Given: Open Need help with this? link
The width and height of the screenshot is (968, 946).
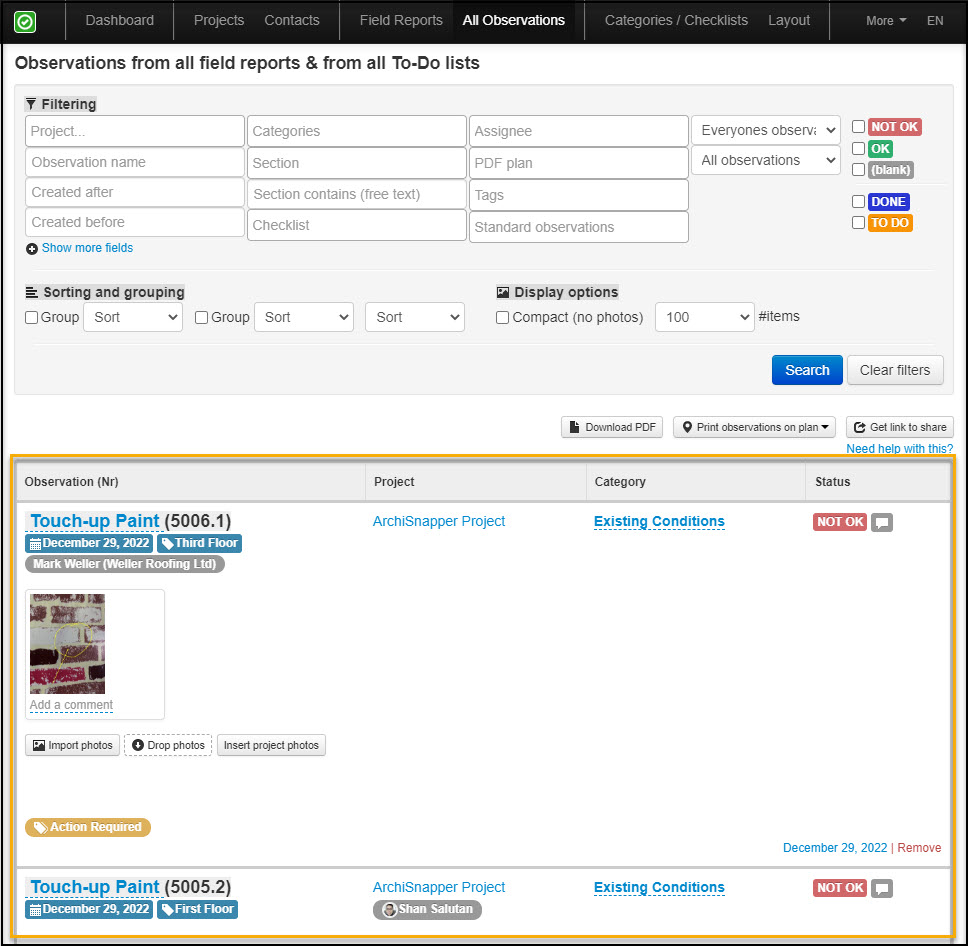Looking at the screenshot, I should click(x=899, y=449).
